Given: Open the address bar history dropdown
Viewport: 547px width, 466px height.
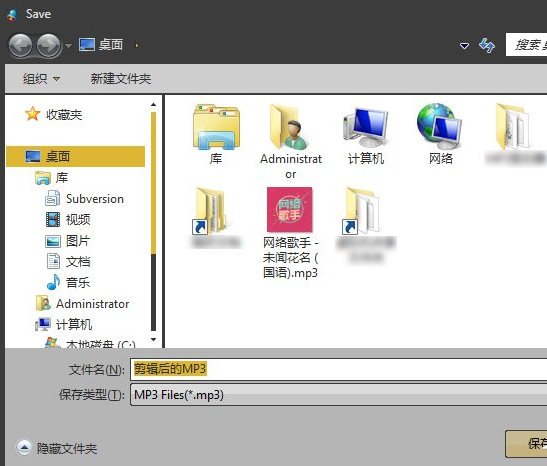Looking at the screenshot, I should pyautogui.click(x=464, y=46).
